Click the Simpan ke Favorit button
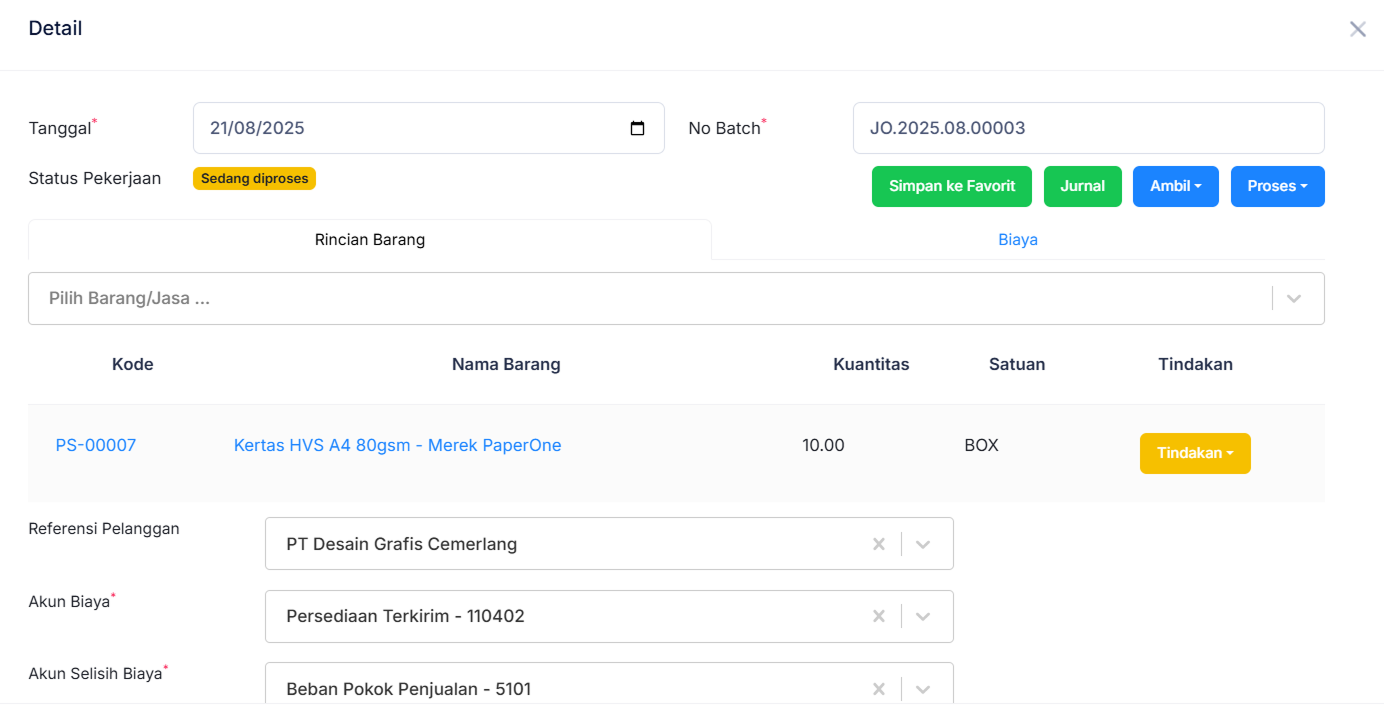Image resolution: width=1384 pixels, height=710 pixels. point(952,186)
